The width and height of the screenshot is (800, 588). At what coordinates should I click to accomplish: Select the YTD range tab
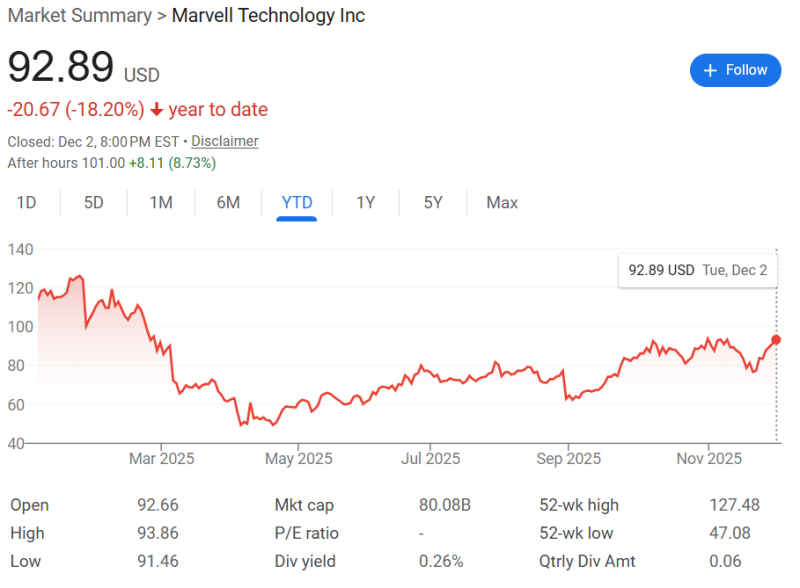click(297, 203)
